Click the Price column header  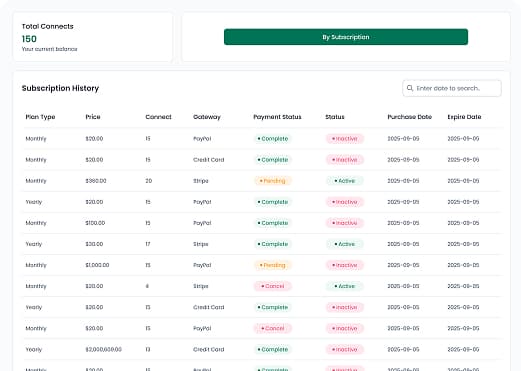tap(93, 117)
